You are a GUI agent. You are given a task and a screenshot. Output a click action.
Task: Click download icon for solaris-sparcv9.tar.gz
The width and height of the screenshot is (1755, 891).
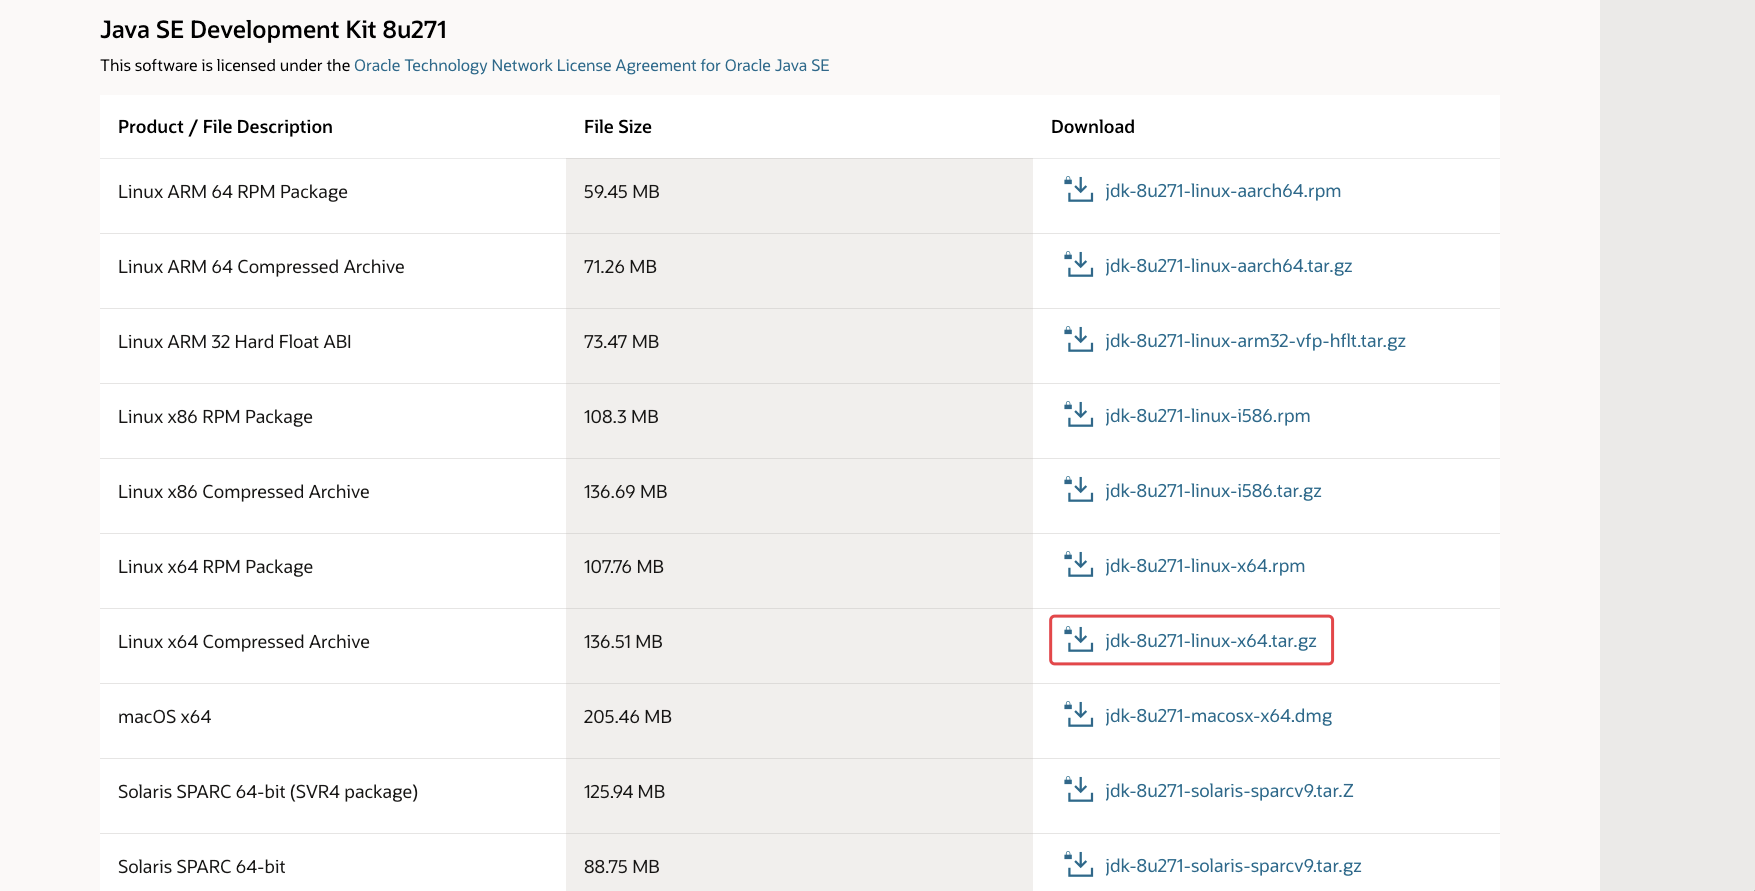tap(1078, 865)
